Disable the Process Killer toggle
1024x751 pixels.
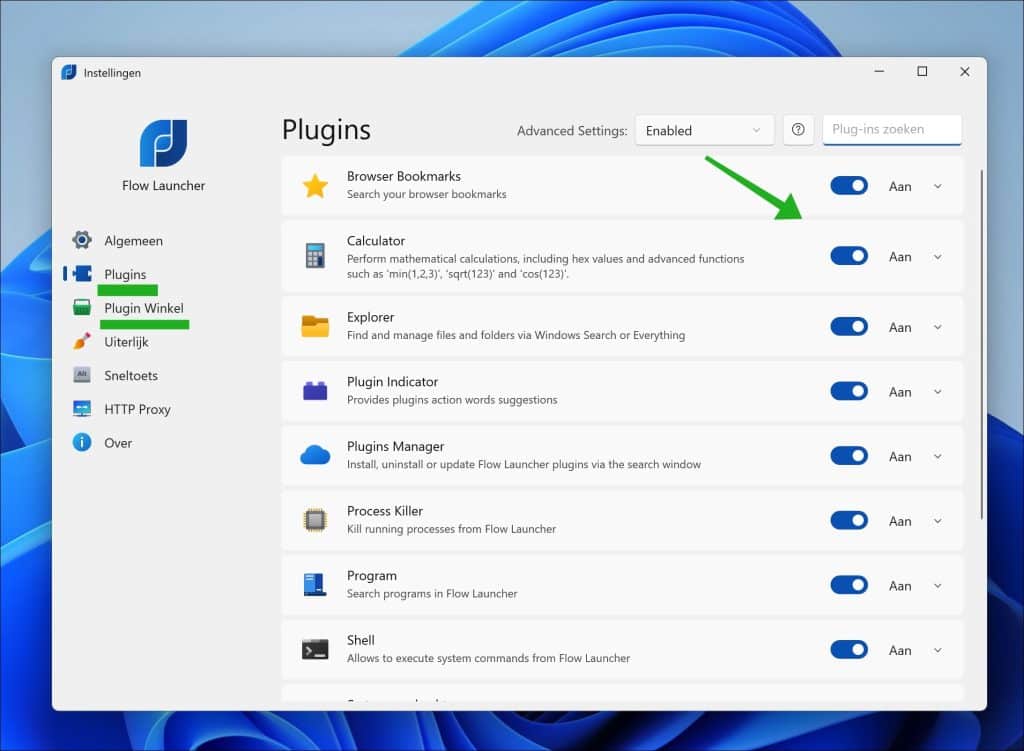(849, 520)
